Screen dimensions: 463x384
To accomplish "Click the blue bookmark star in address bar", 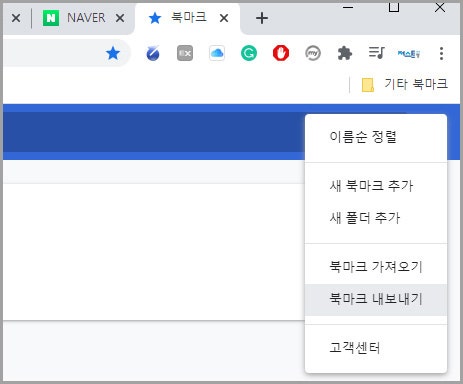I will pyautogui.click(x=113, y=53).
